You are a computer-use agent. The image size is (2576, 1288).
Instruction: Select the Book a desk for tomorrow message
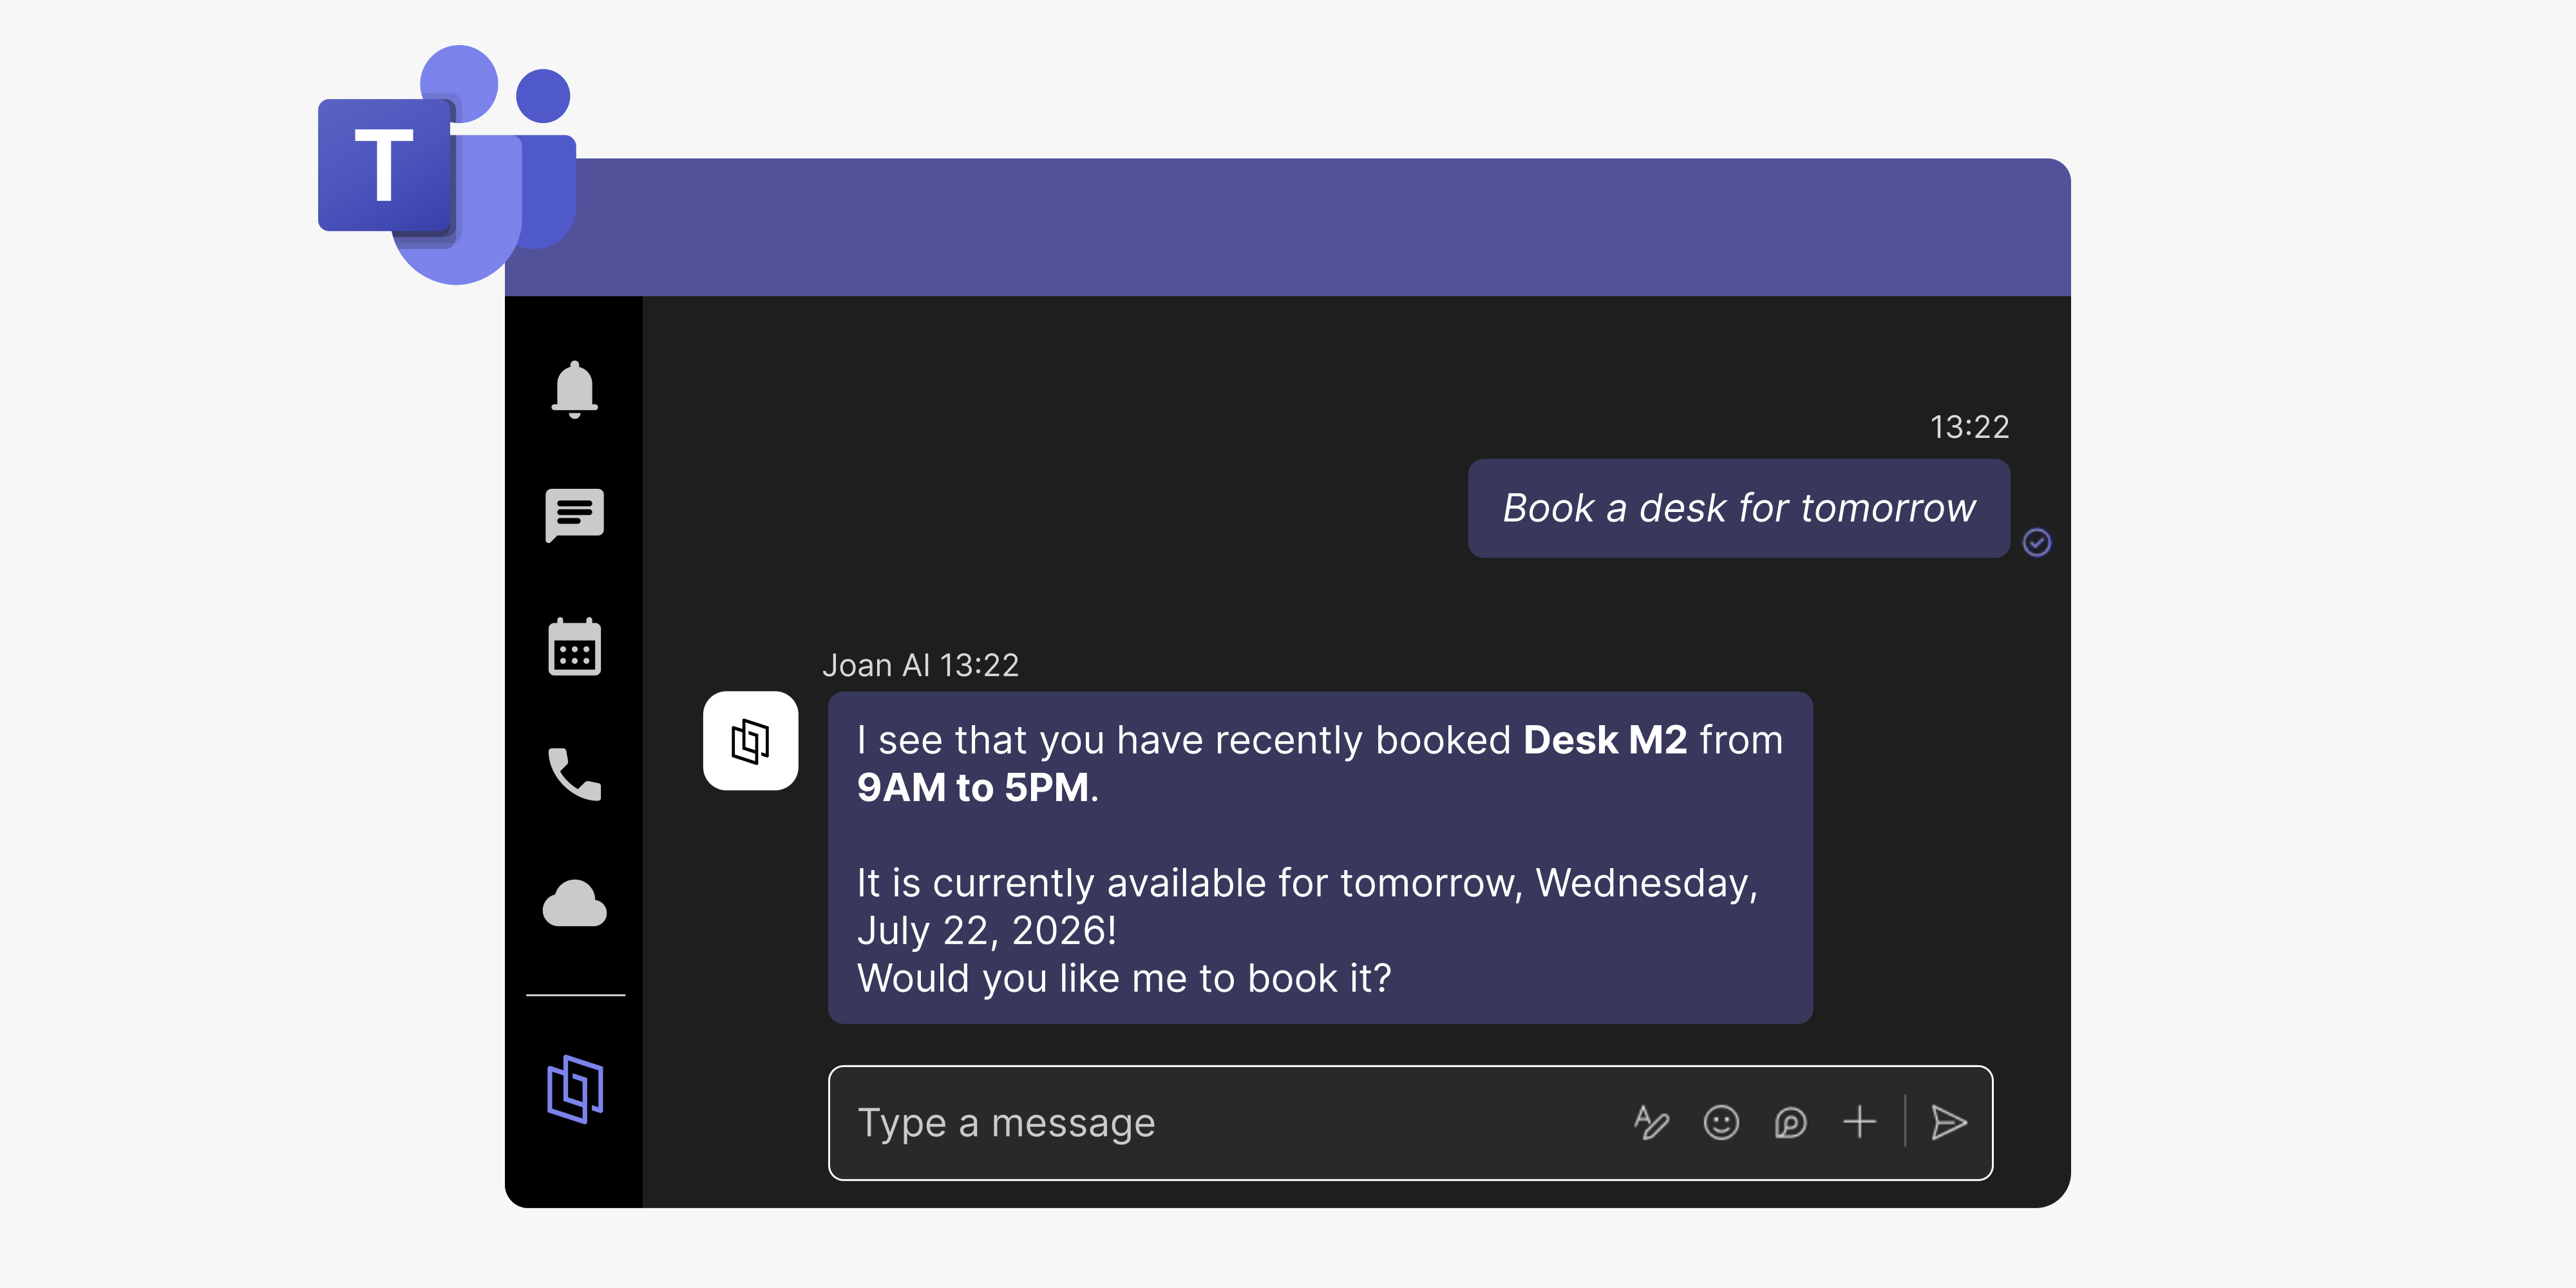1738,508
